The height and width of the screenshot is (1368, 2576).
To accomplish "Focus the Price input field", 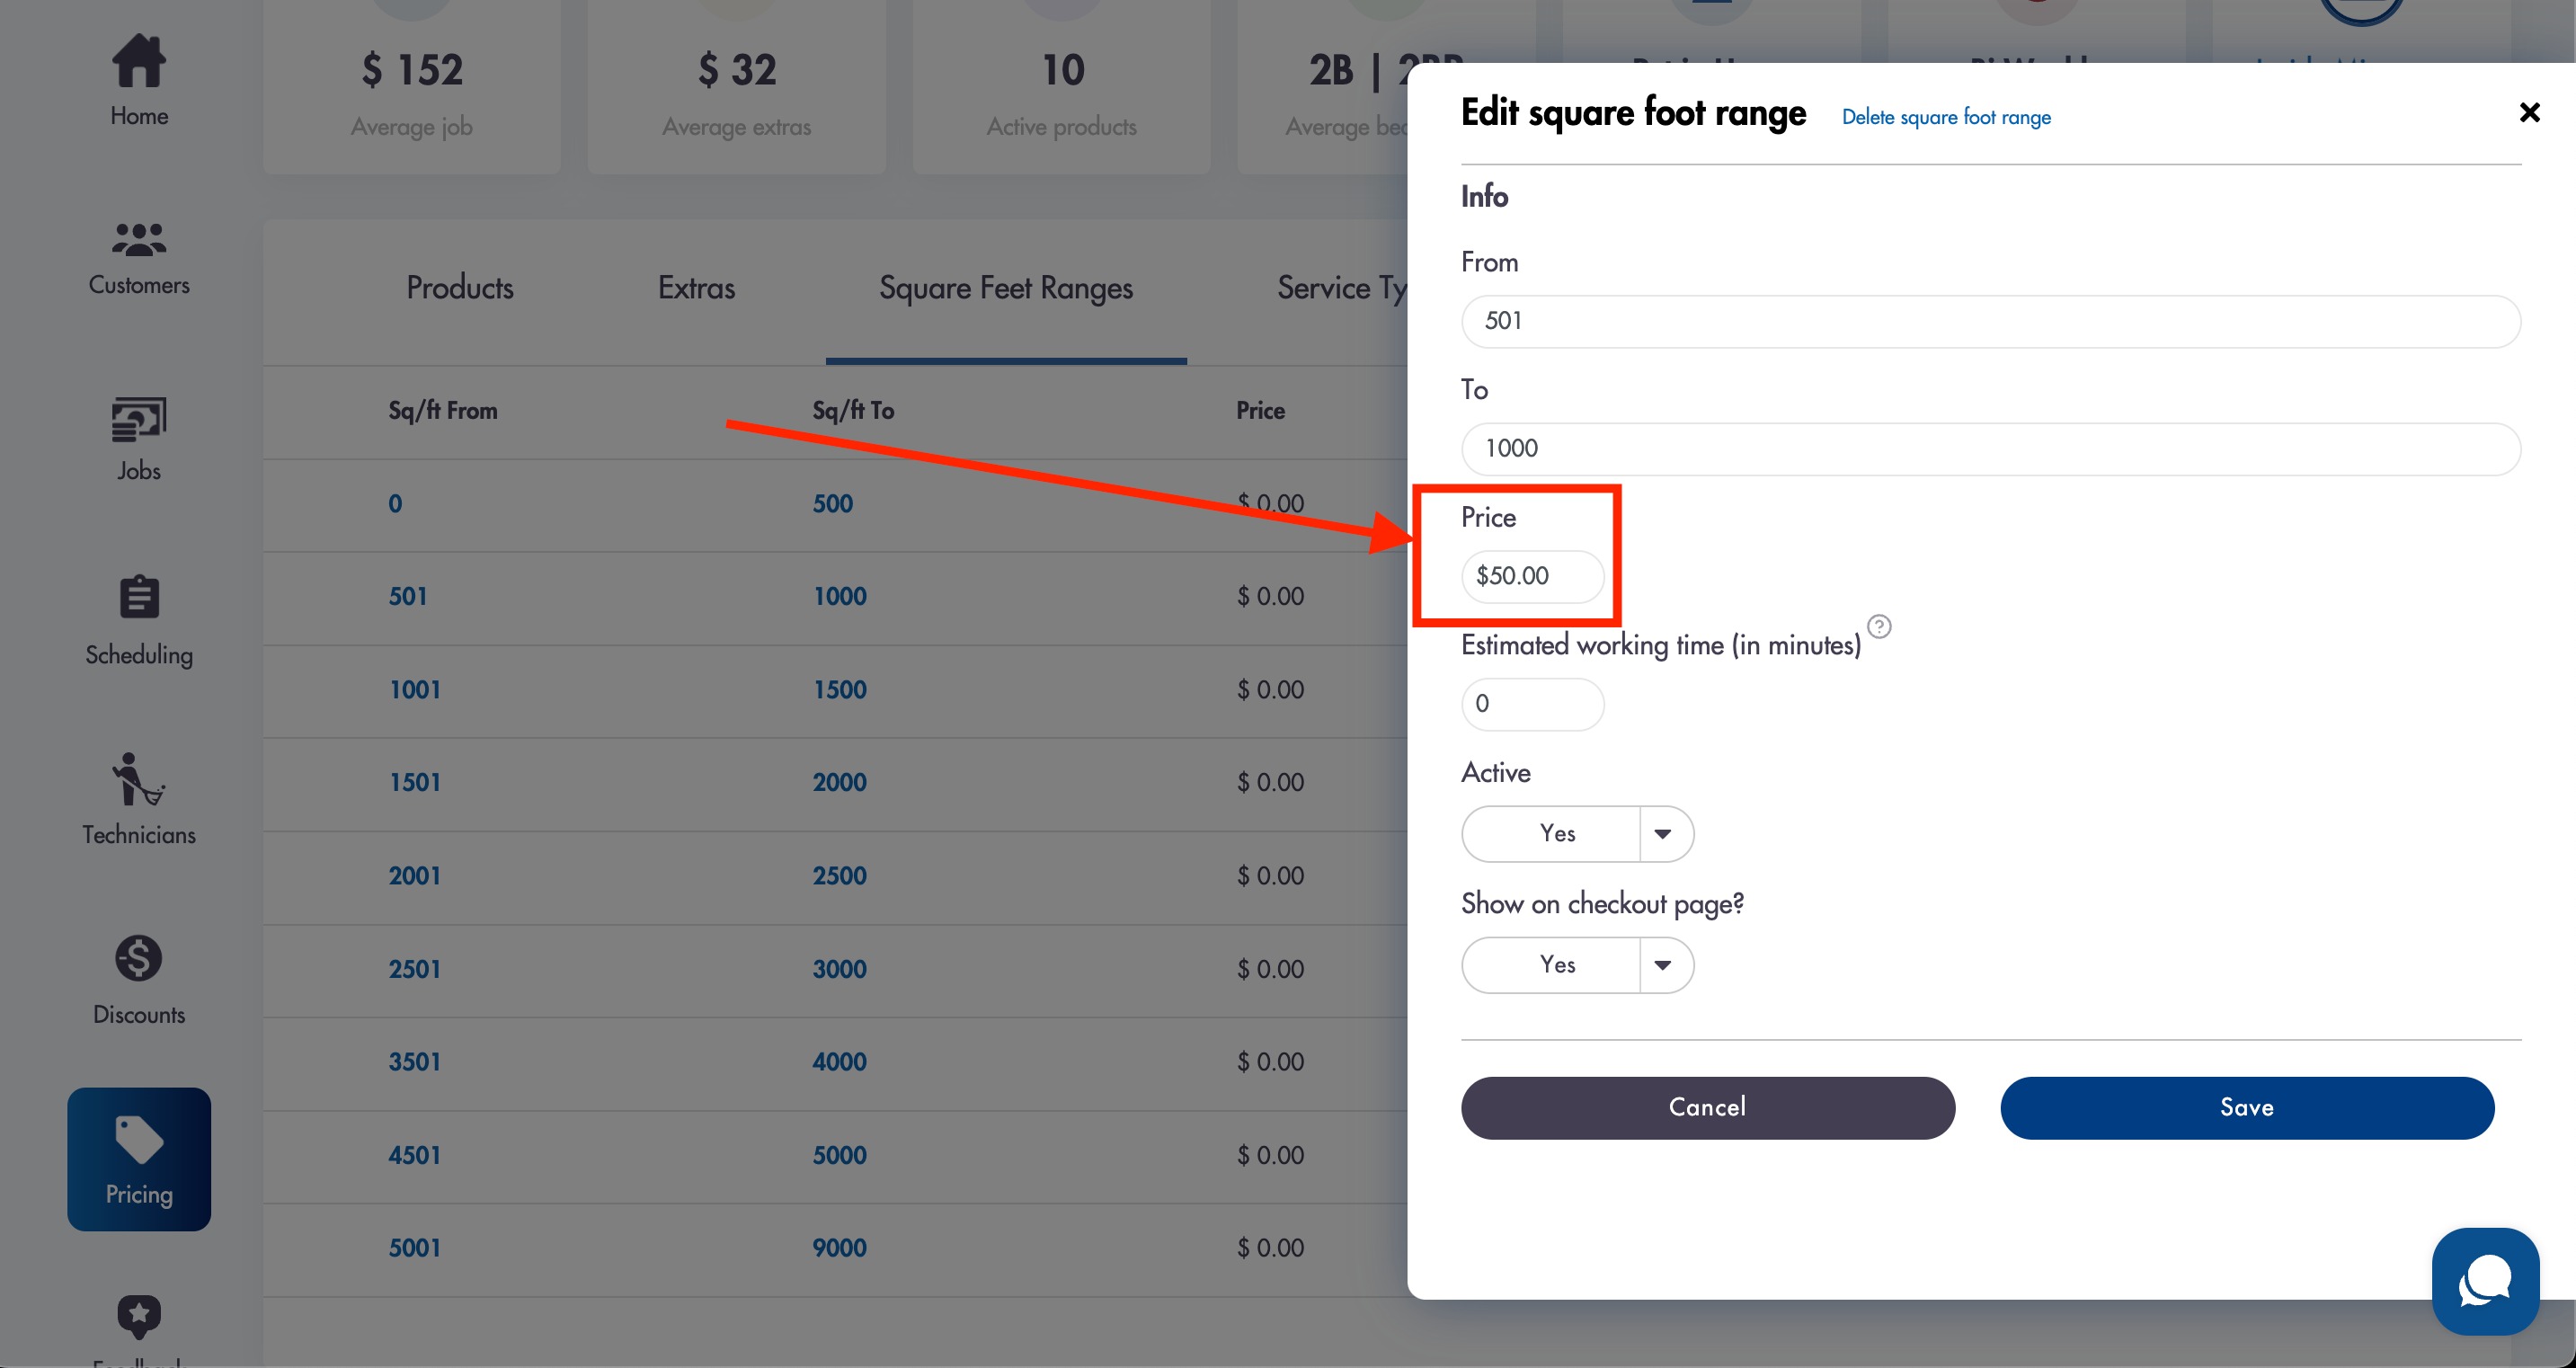I will tap(1532, 576).
